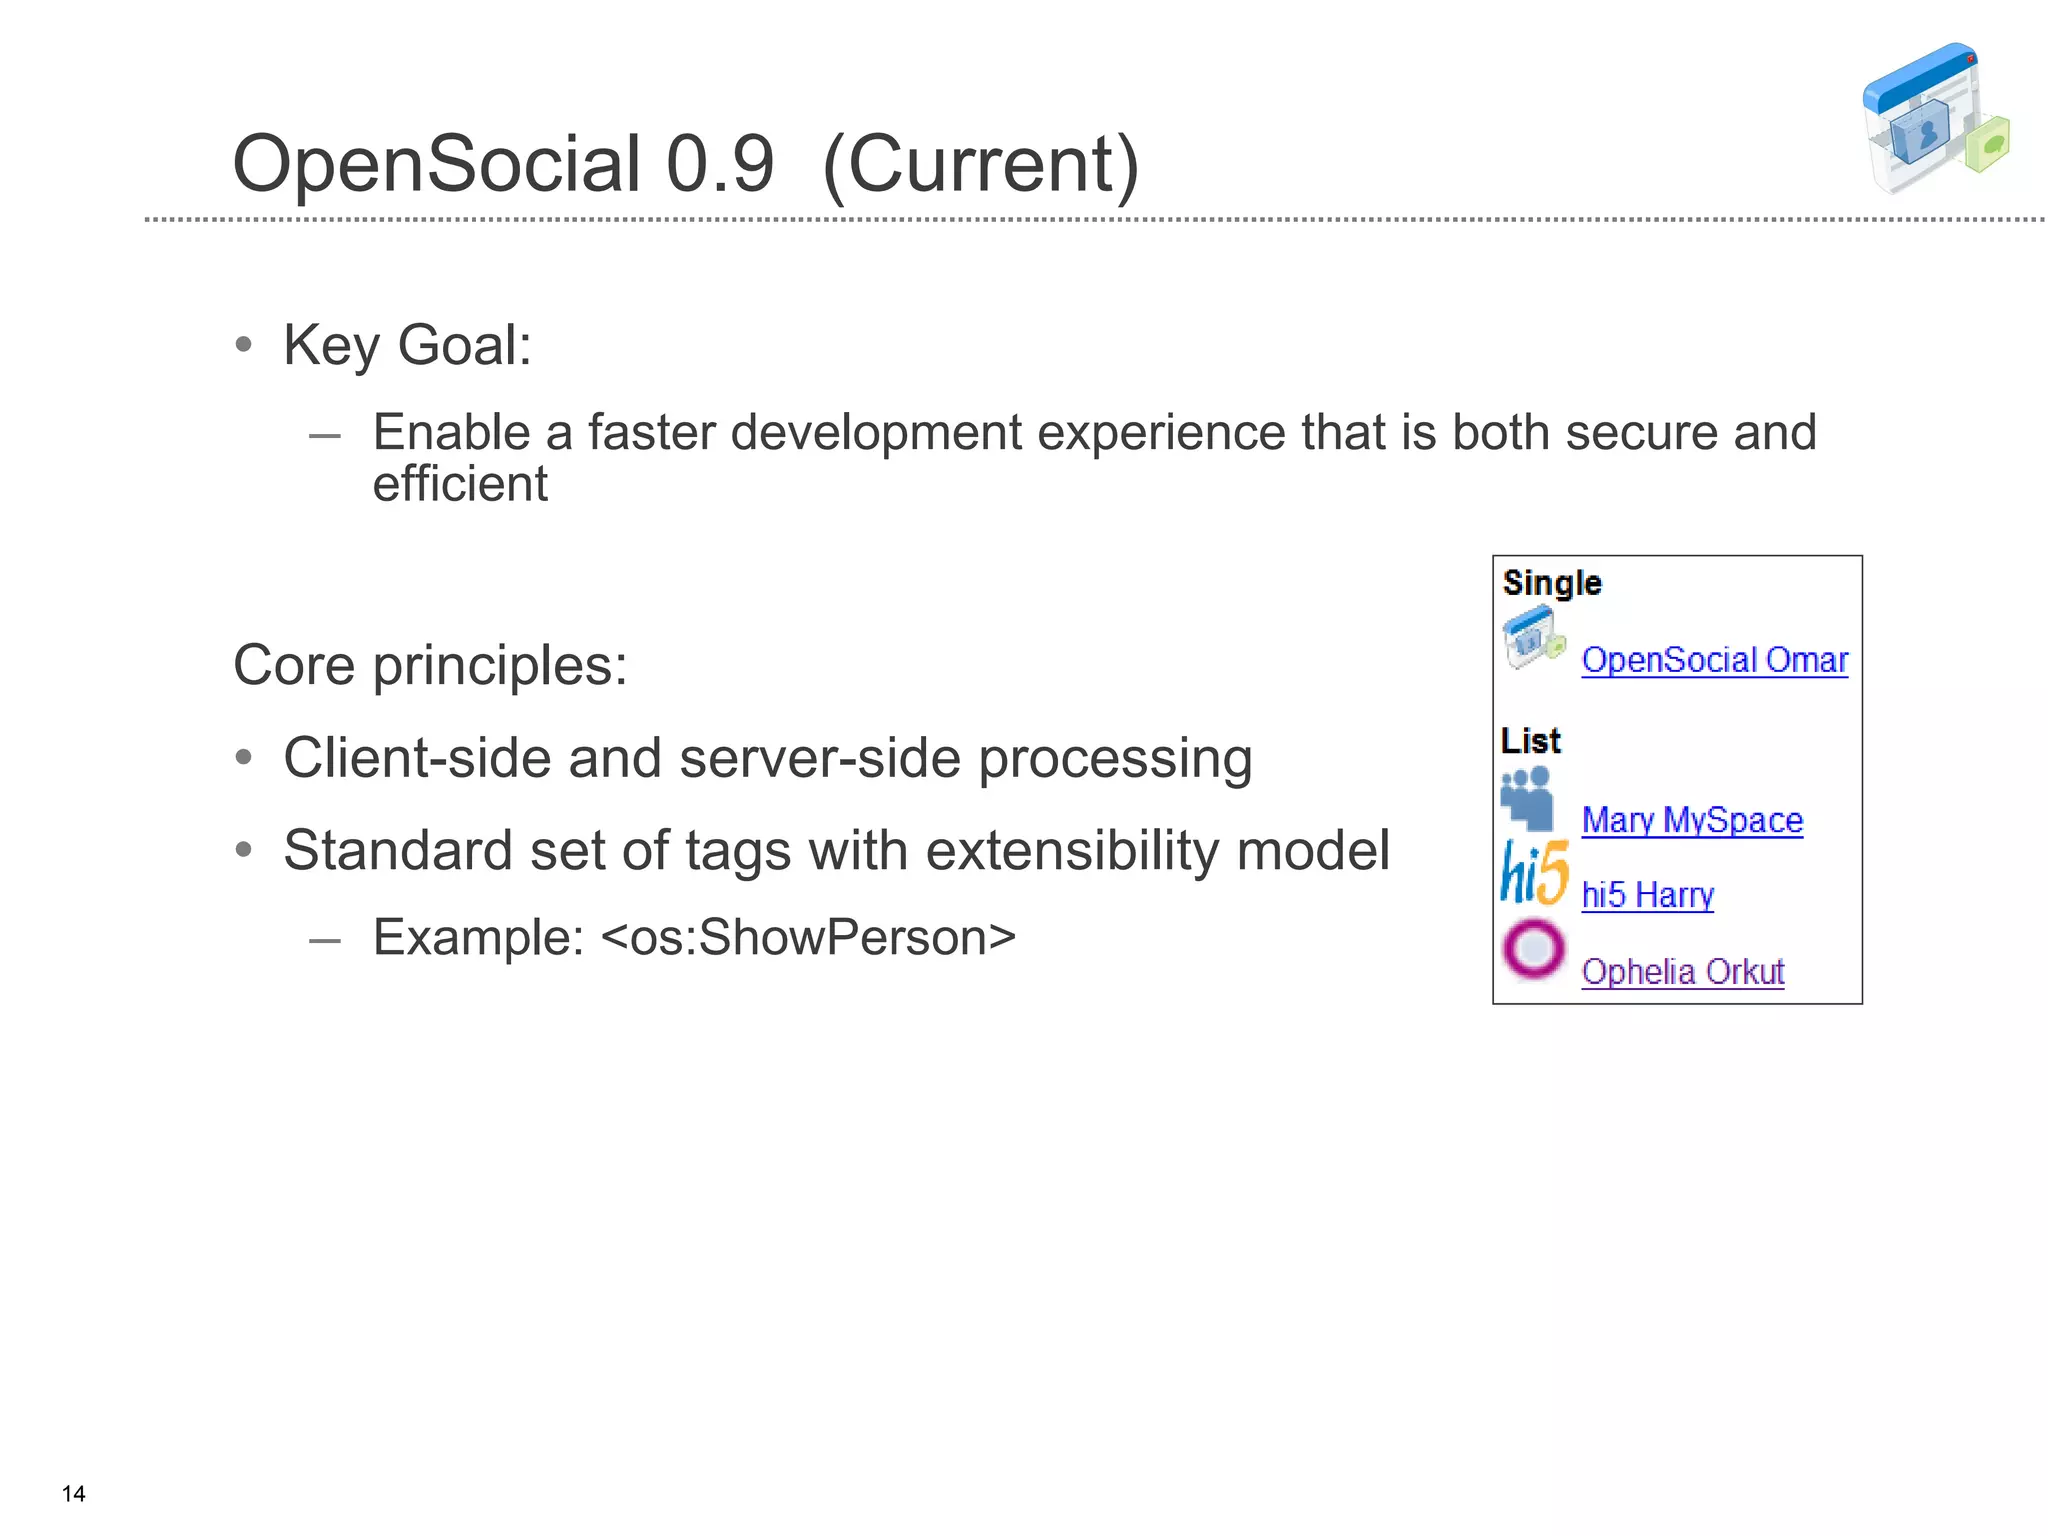Click the OpenSocial logo icon in the slide corner
Screen dimensions: 2048x1536
point(1936,118)
